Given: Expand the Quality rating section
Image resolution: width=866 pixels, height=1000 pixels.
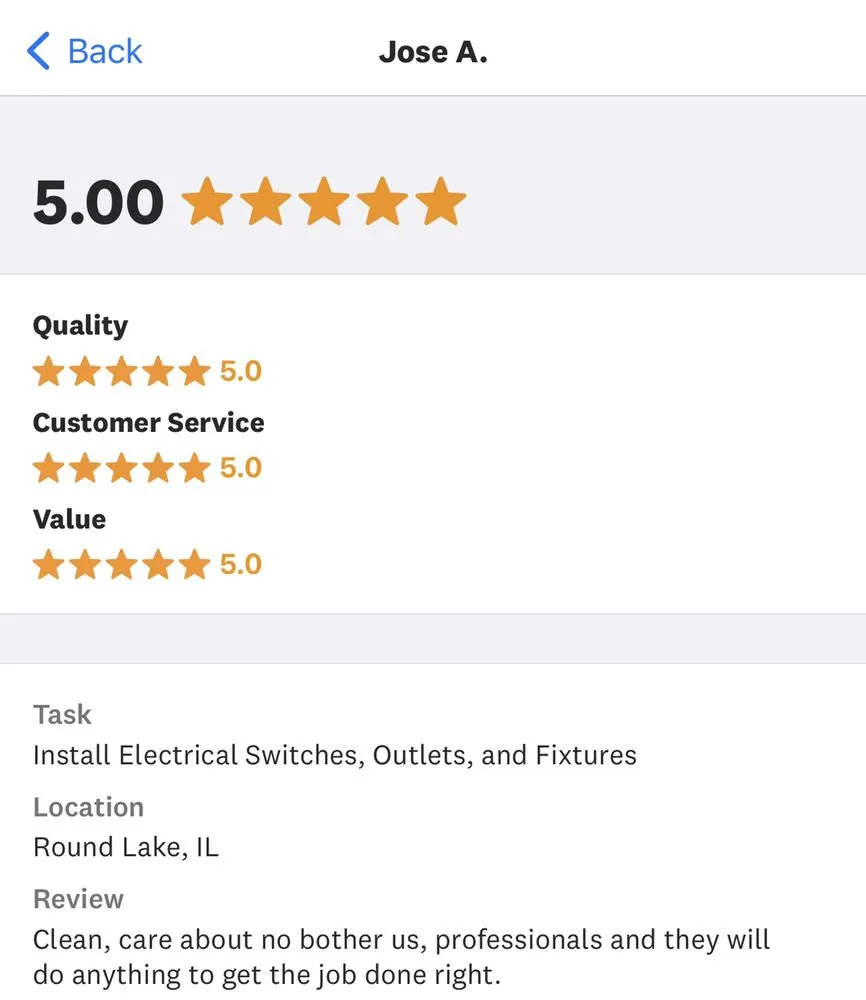Looking at the screenshot, I should click(x=80, y=325).
